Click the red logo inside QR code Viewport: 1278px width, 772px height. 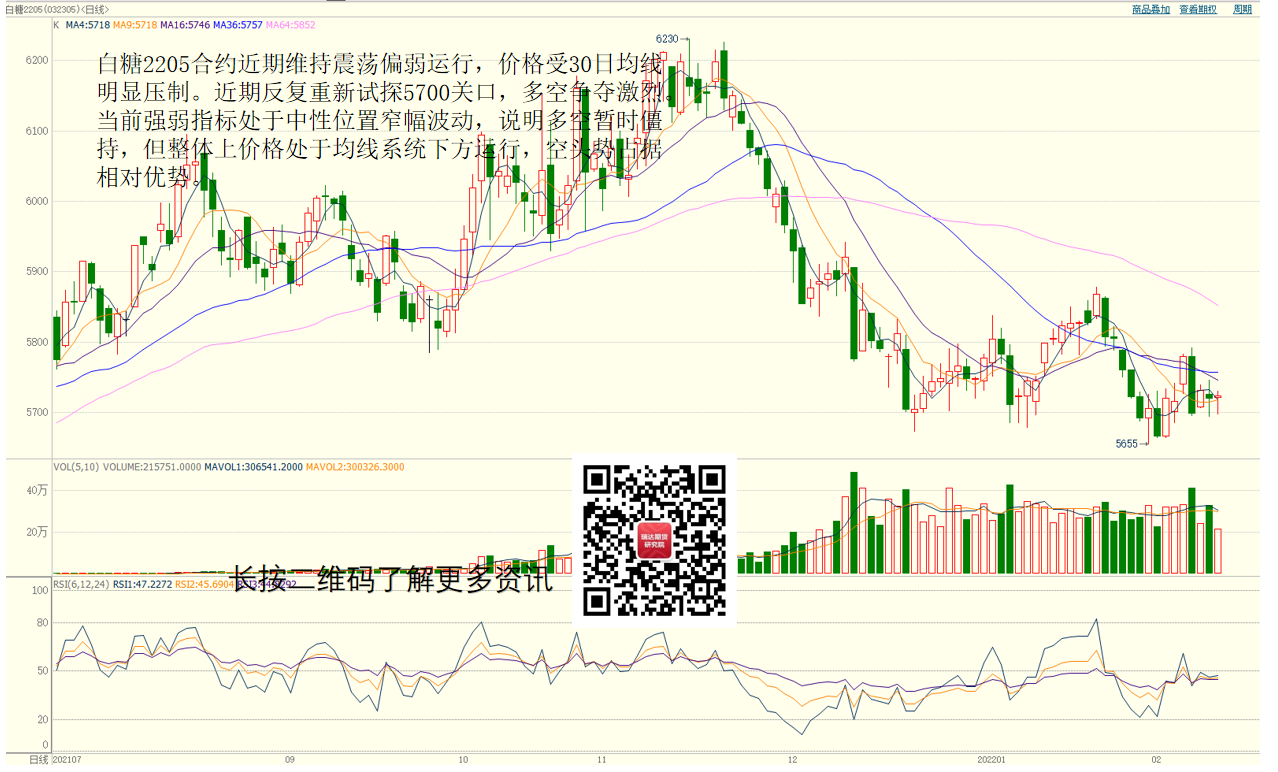coord(655,541)
